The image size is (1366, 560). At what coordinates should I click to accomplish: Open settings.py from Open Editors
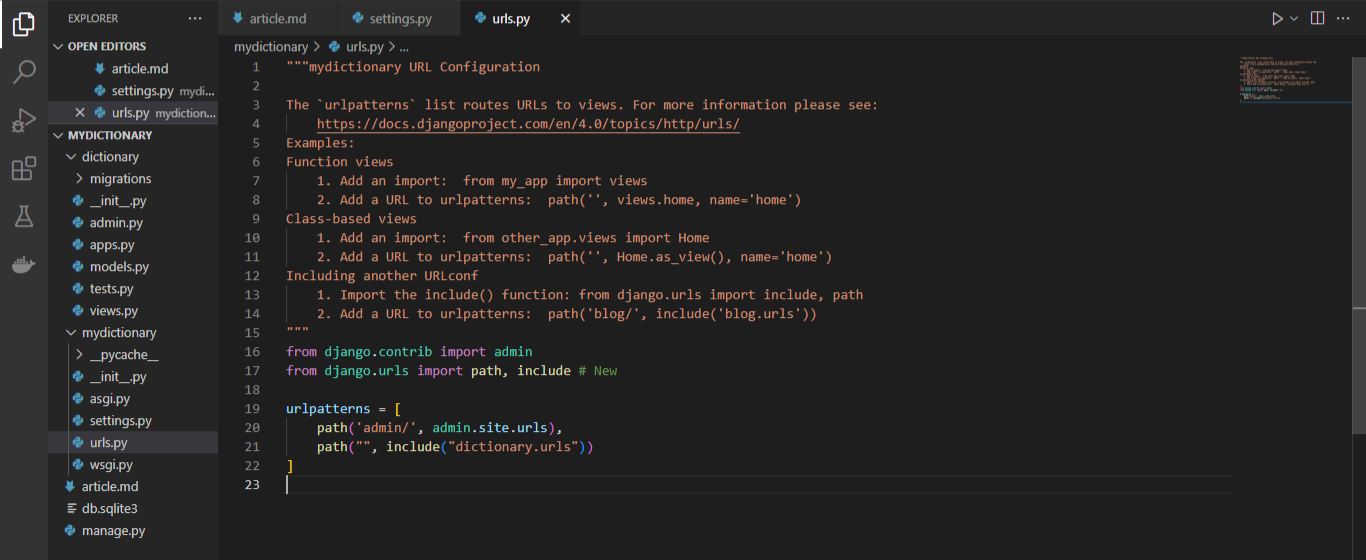pos(143,91)
